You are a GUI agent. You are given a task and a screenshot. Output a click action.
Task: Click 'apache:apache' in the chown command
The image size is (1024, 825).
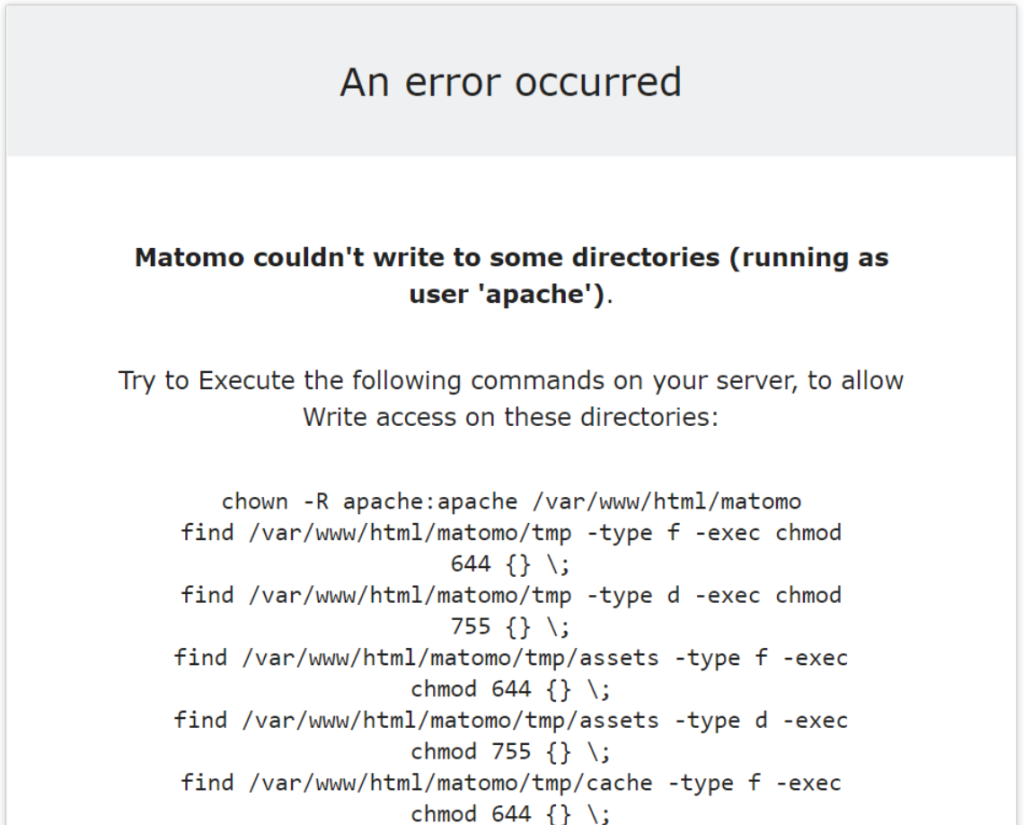tap(430, 502)
